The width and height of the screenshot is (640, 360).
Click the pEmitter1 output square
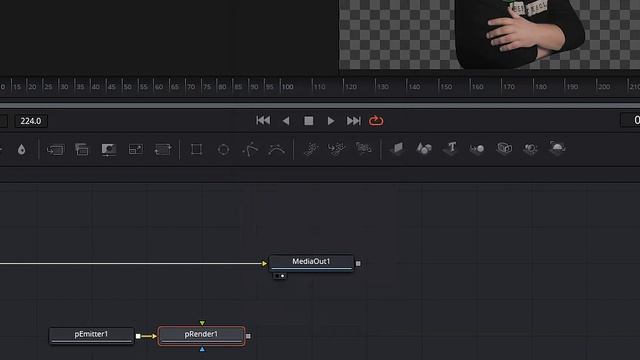coord(138,336)
